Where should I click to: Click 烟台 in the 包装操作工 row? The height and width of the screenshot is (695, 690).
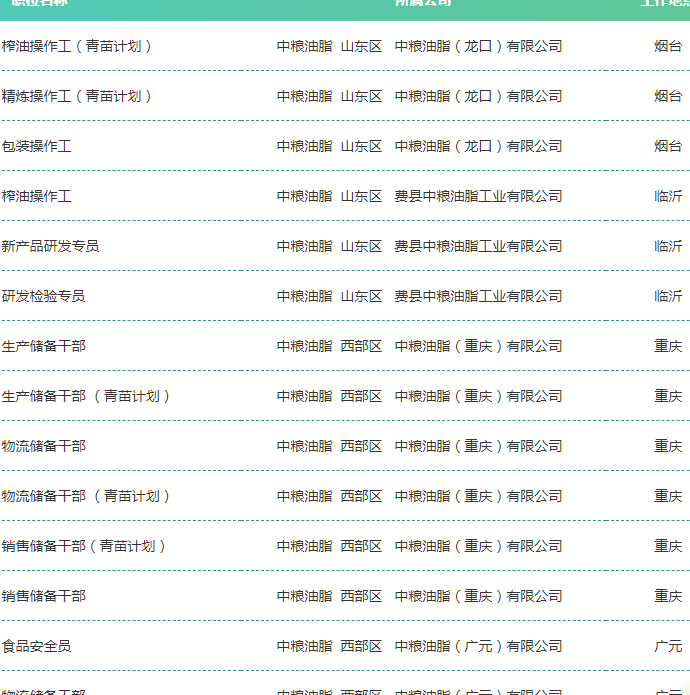pyautogui.click(x=668, y=146)
